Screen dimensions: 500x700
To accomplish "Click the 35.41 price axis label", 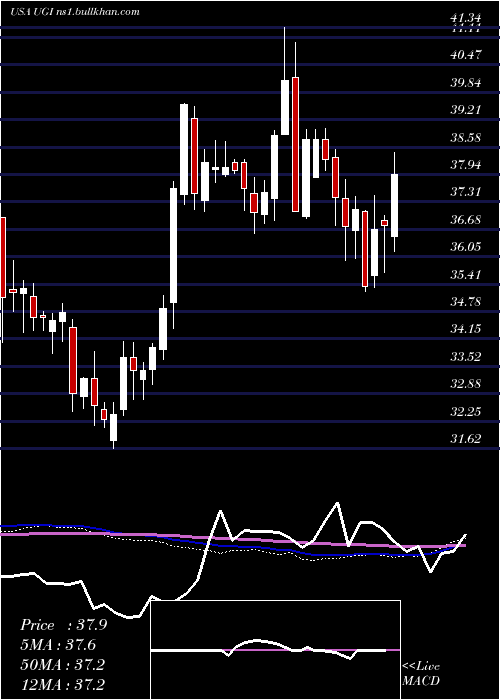I will pyautogui.click(x=466, y=275).
